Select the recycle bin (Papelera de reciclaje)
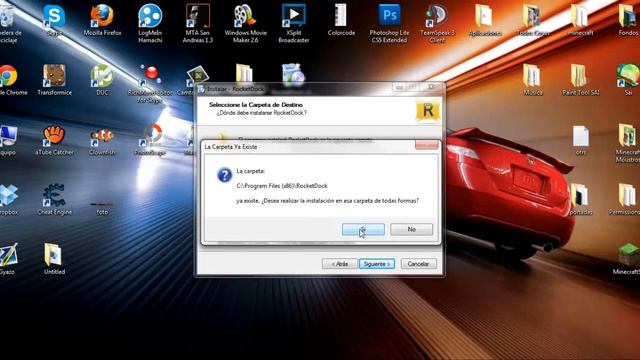This screenshot has width=640, height=360. 9,24
